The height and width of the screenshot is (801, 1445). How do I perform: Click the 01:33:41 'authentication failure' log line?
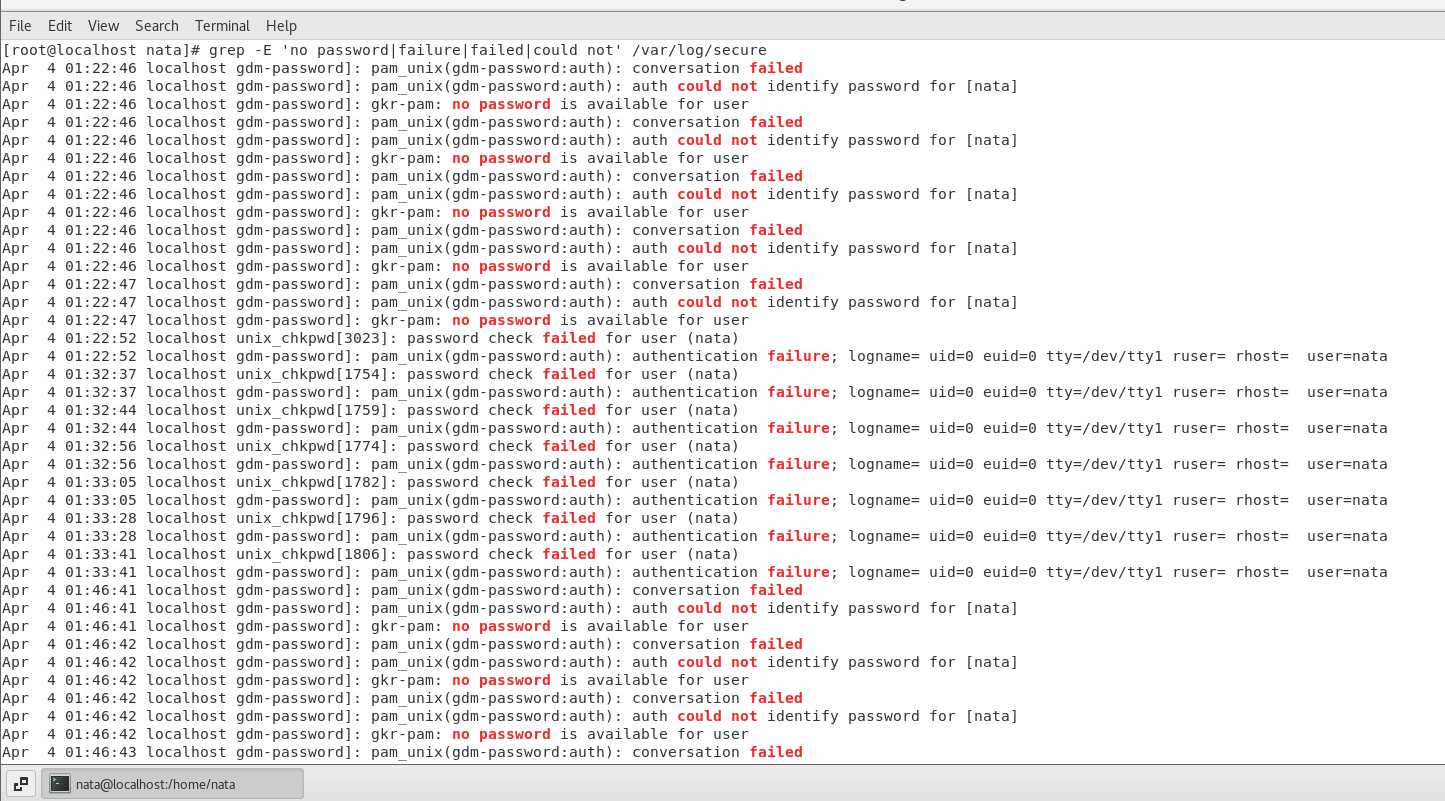[695, 572]
